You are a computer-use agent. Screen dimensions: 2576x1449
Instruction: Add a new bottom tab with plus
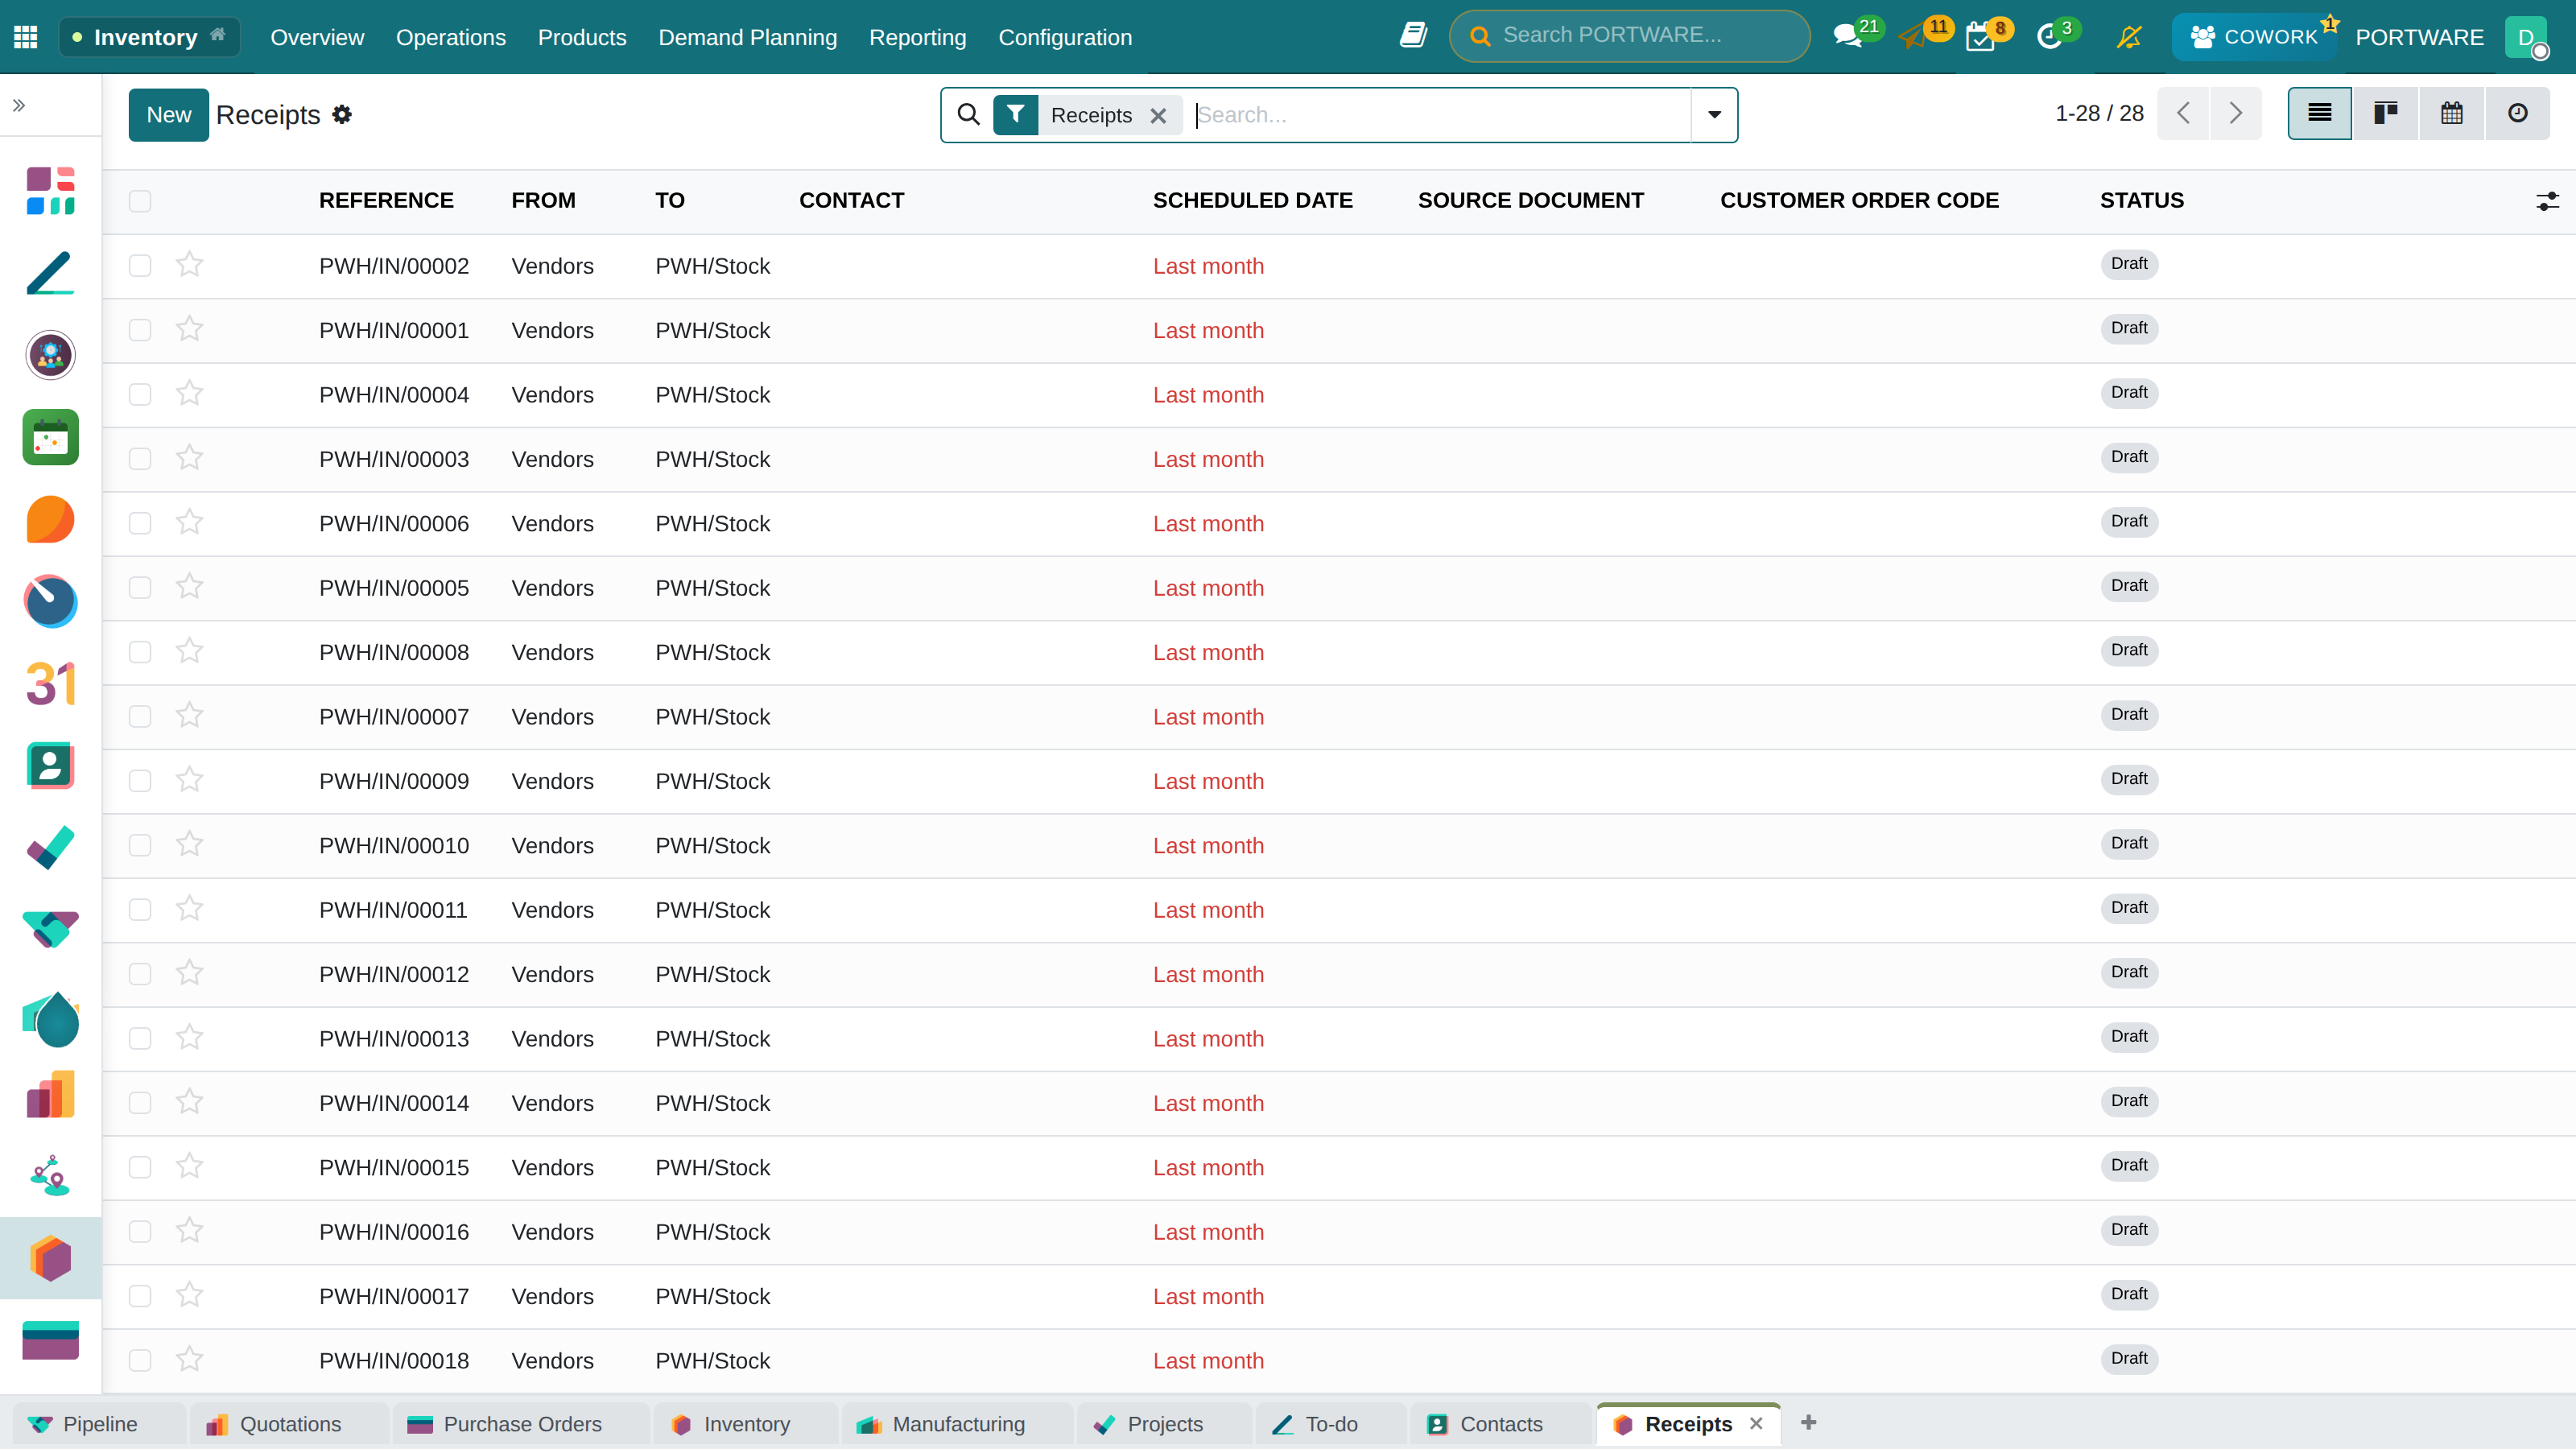click(1809, 1422)
